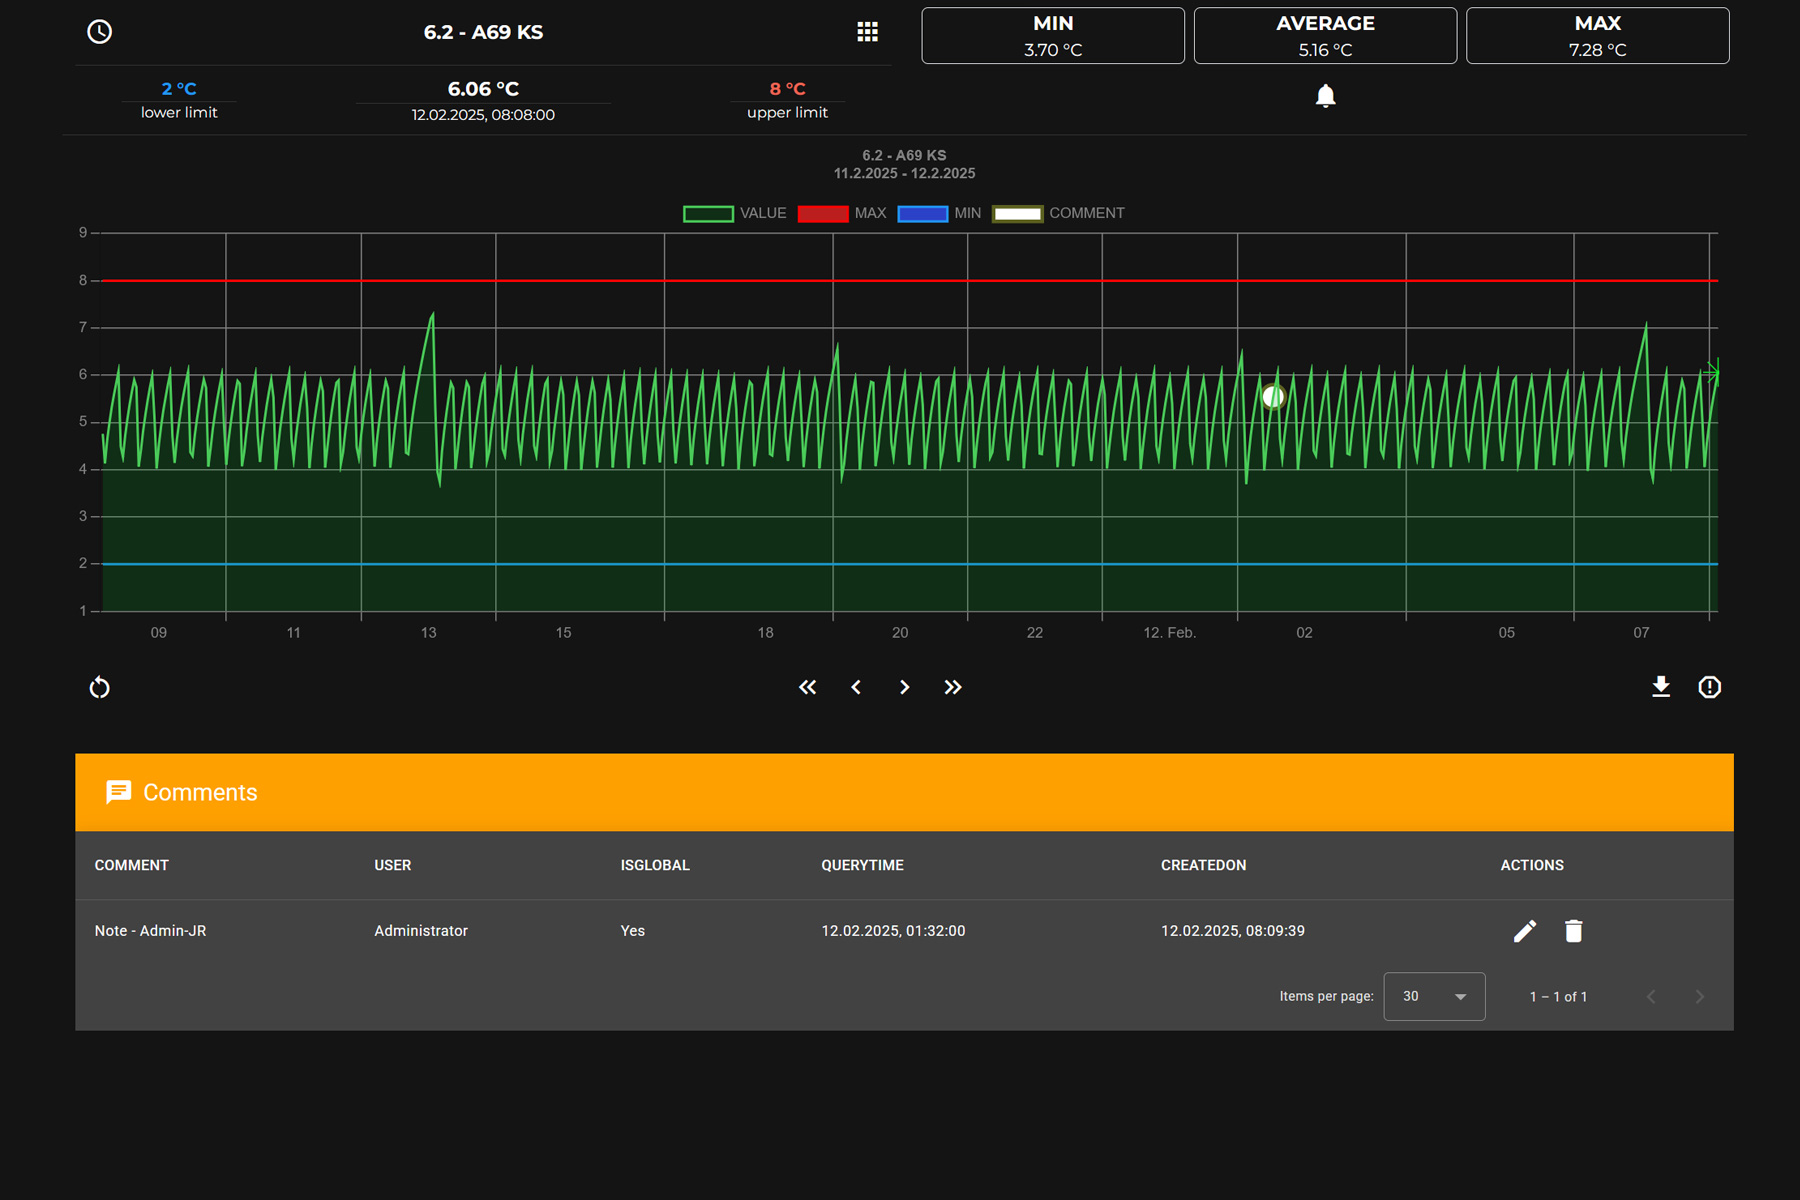
Task: Click the COMMENT legend color swatch
Action: pos(1017,214)
